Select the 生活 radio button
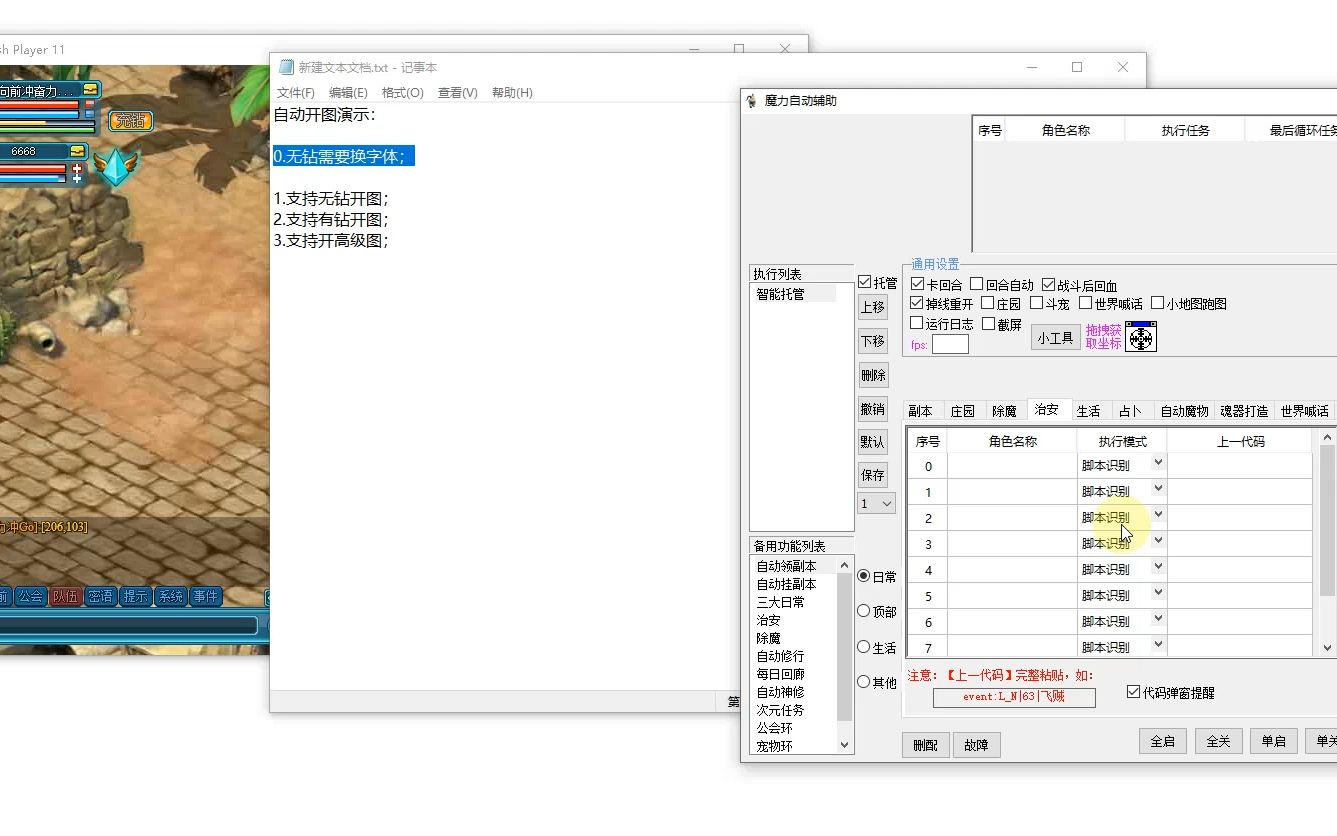Viewport: 1337px width, 836px height. 864,647
